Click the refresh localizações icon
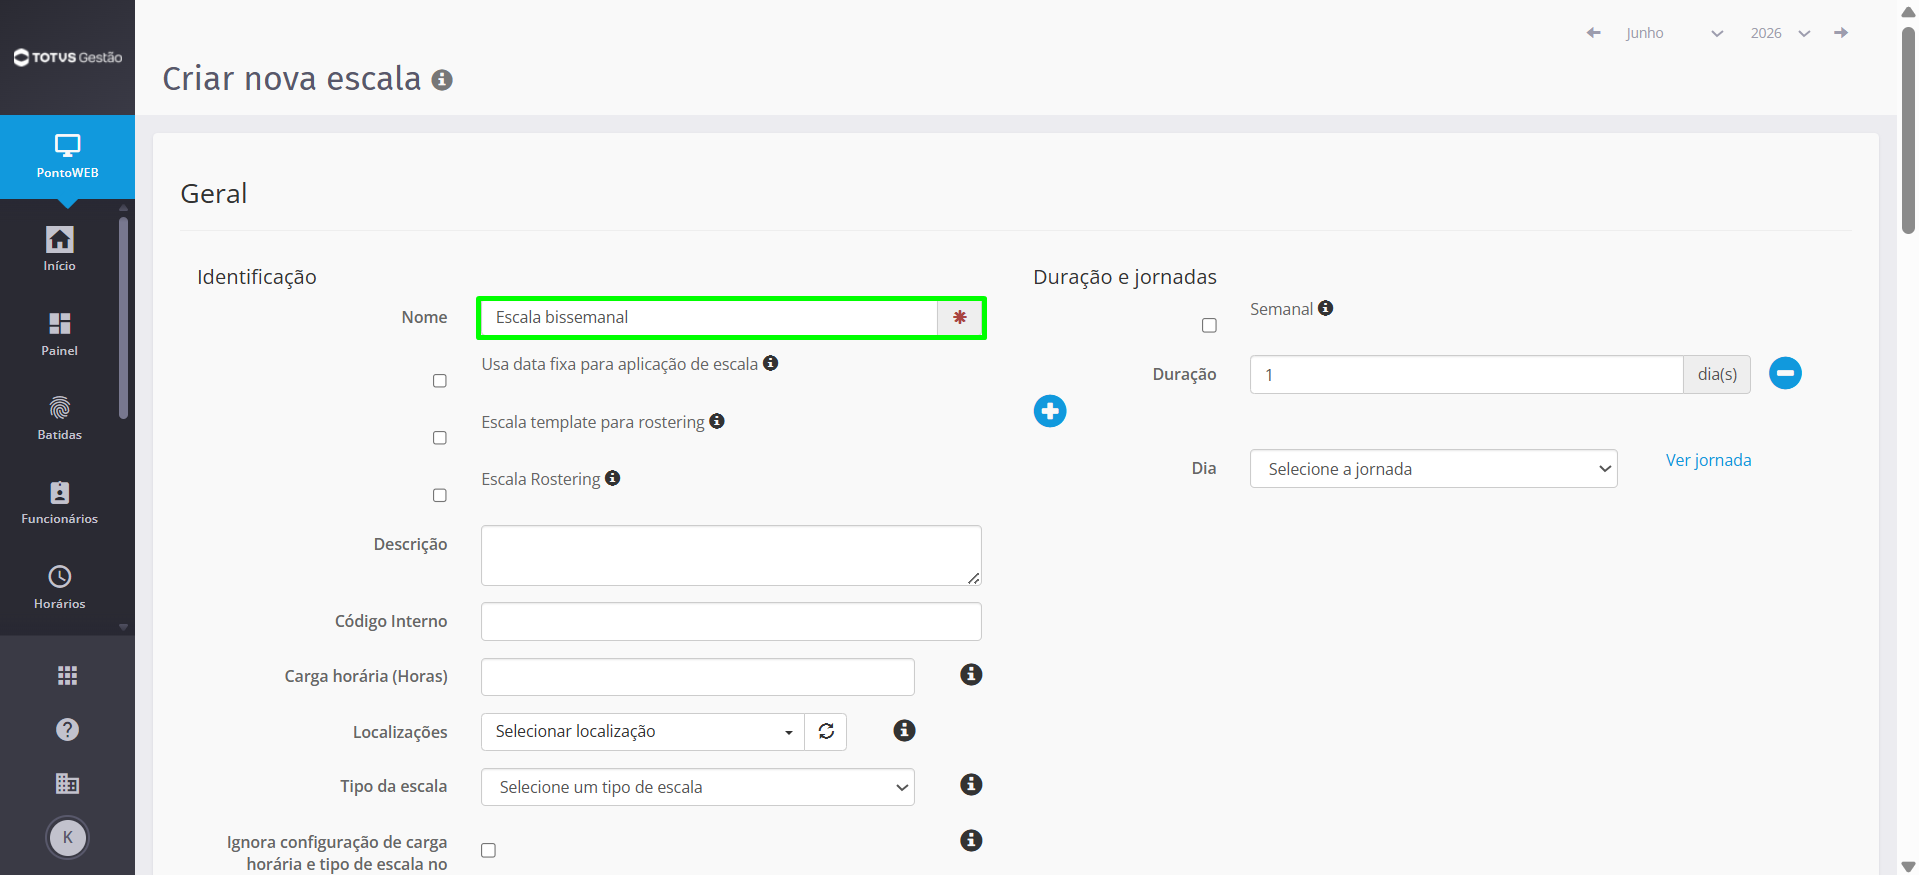 (826, 732)
